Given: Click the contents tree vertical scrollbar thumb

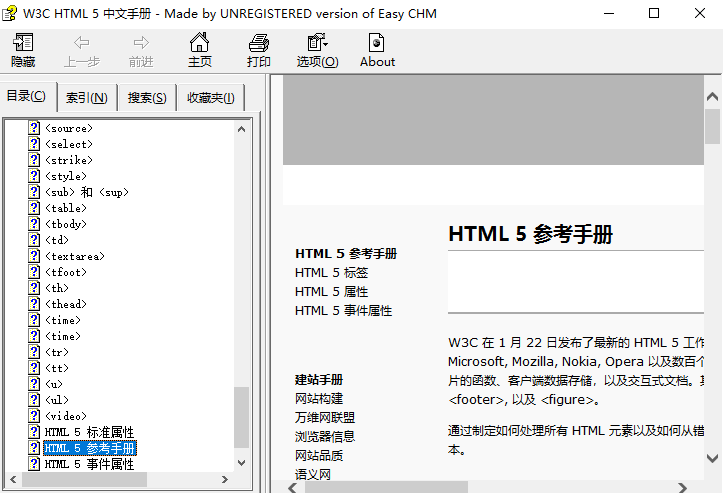Looking at the screenshot, I should 241,417.
